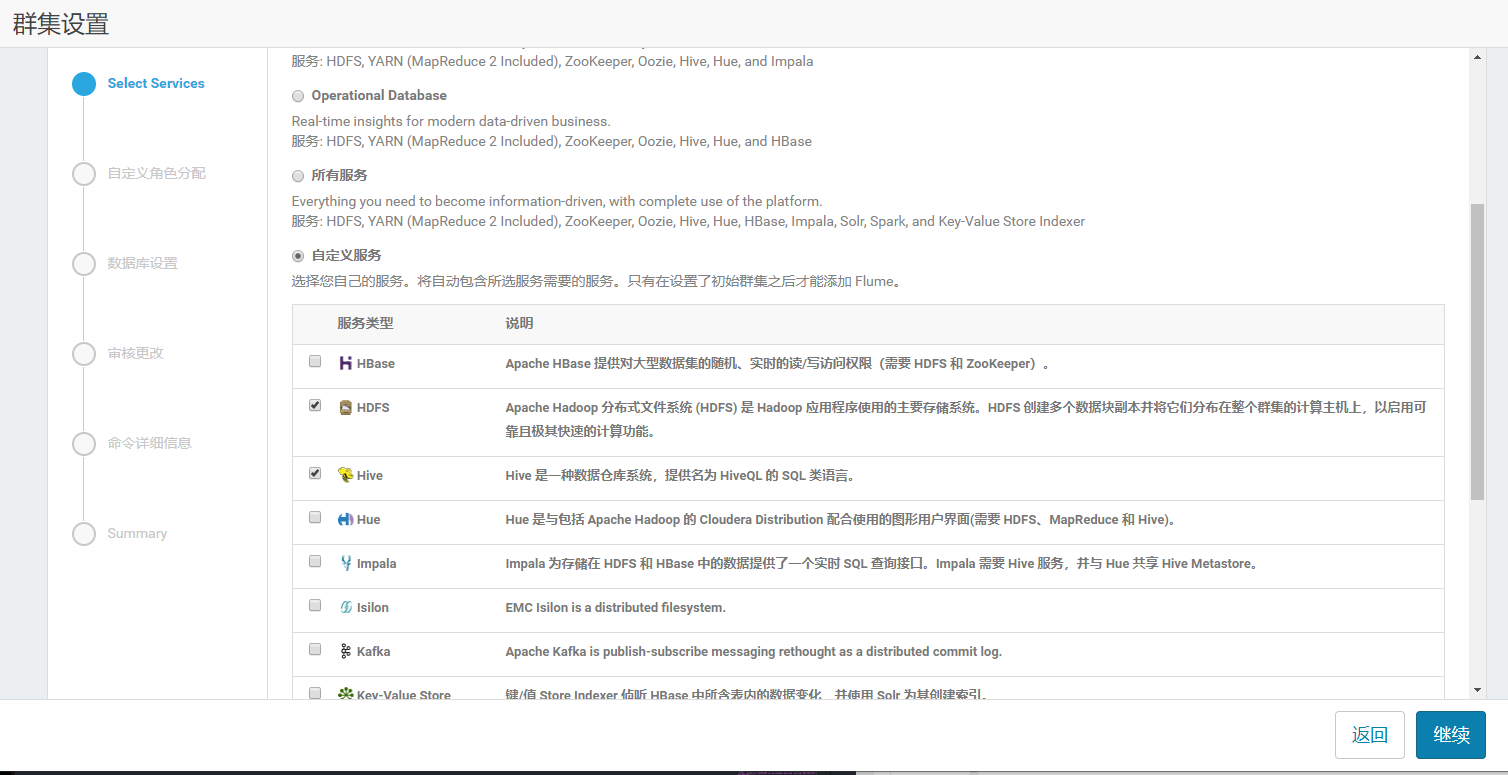Click the Impala service name
Image resolution: width=1508 pixels, height=775 pixels.
pyautogui.click(x=377, y=564)
